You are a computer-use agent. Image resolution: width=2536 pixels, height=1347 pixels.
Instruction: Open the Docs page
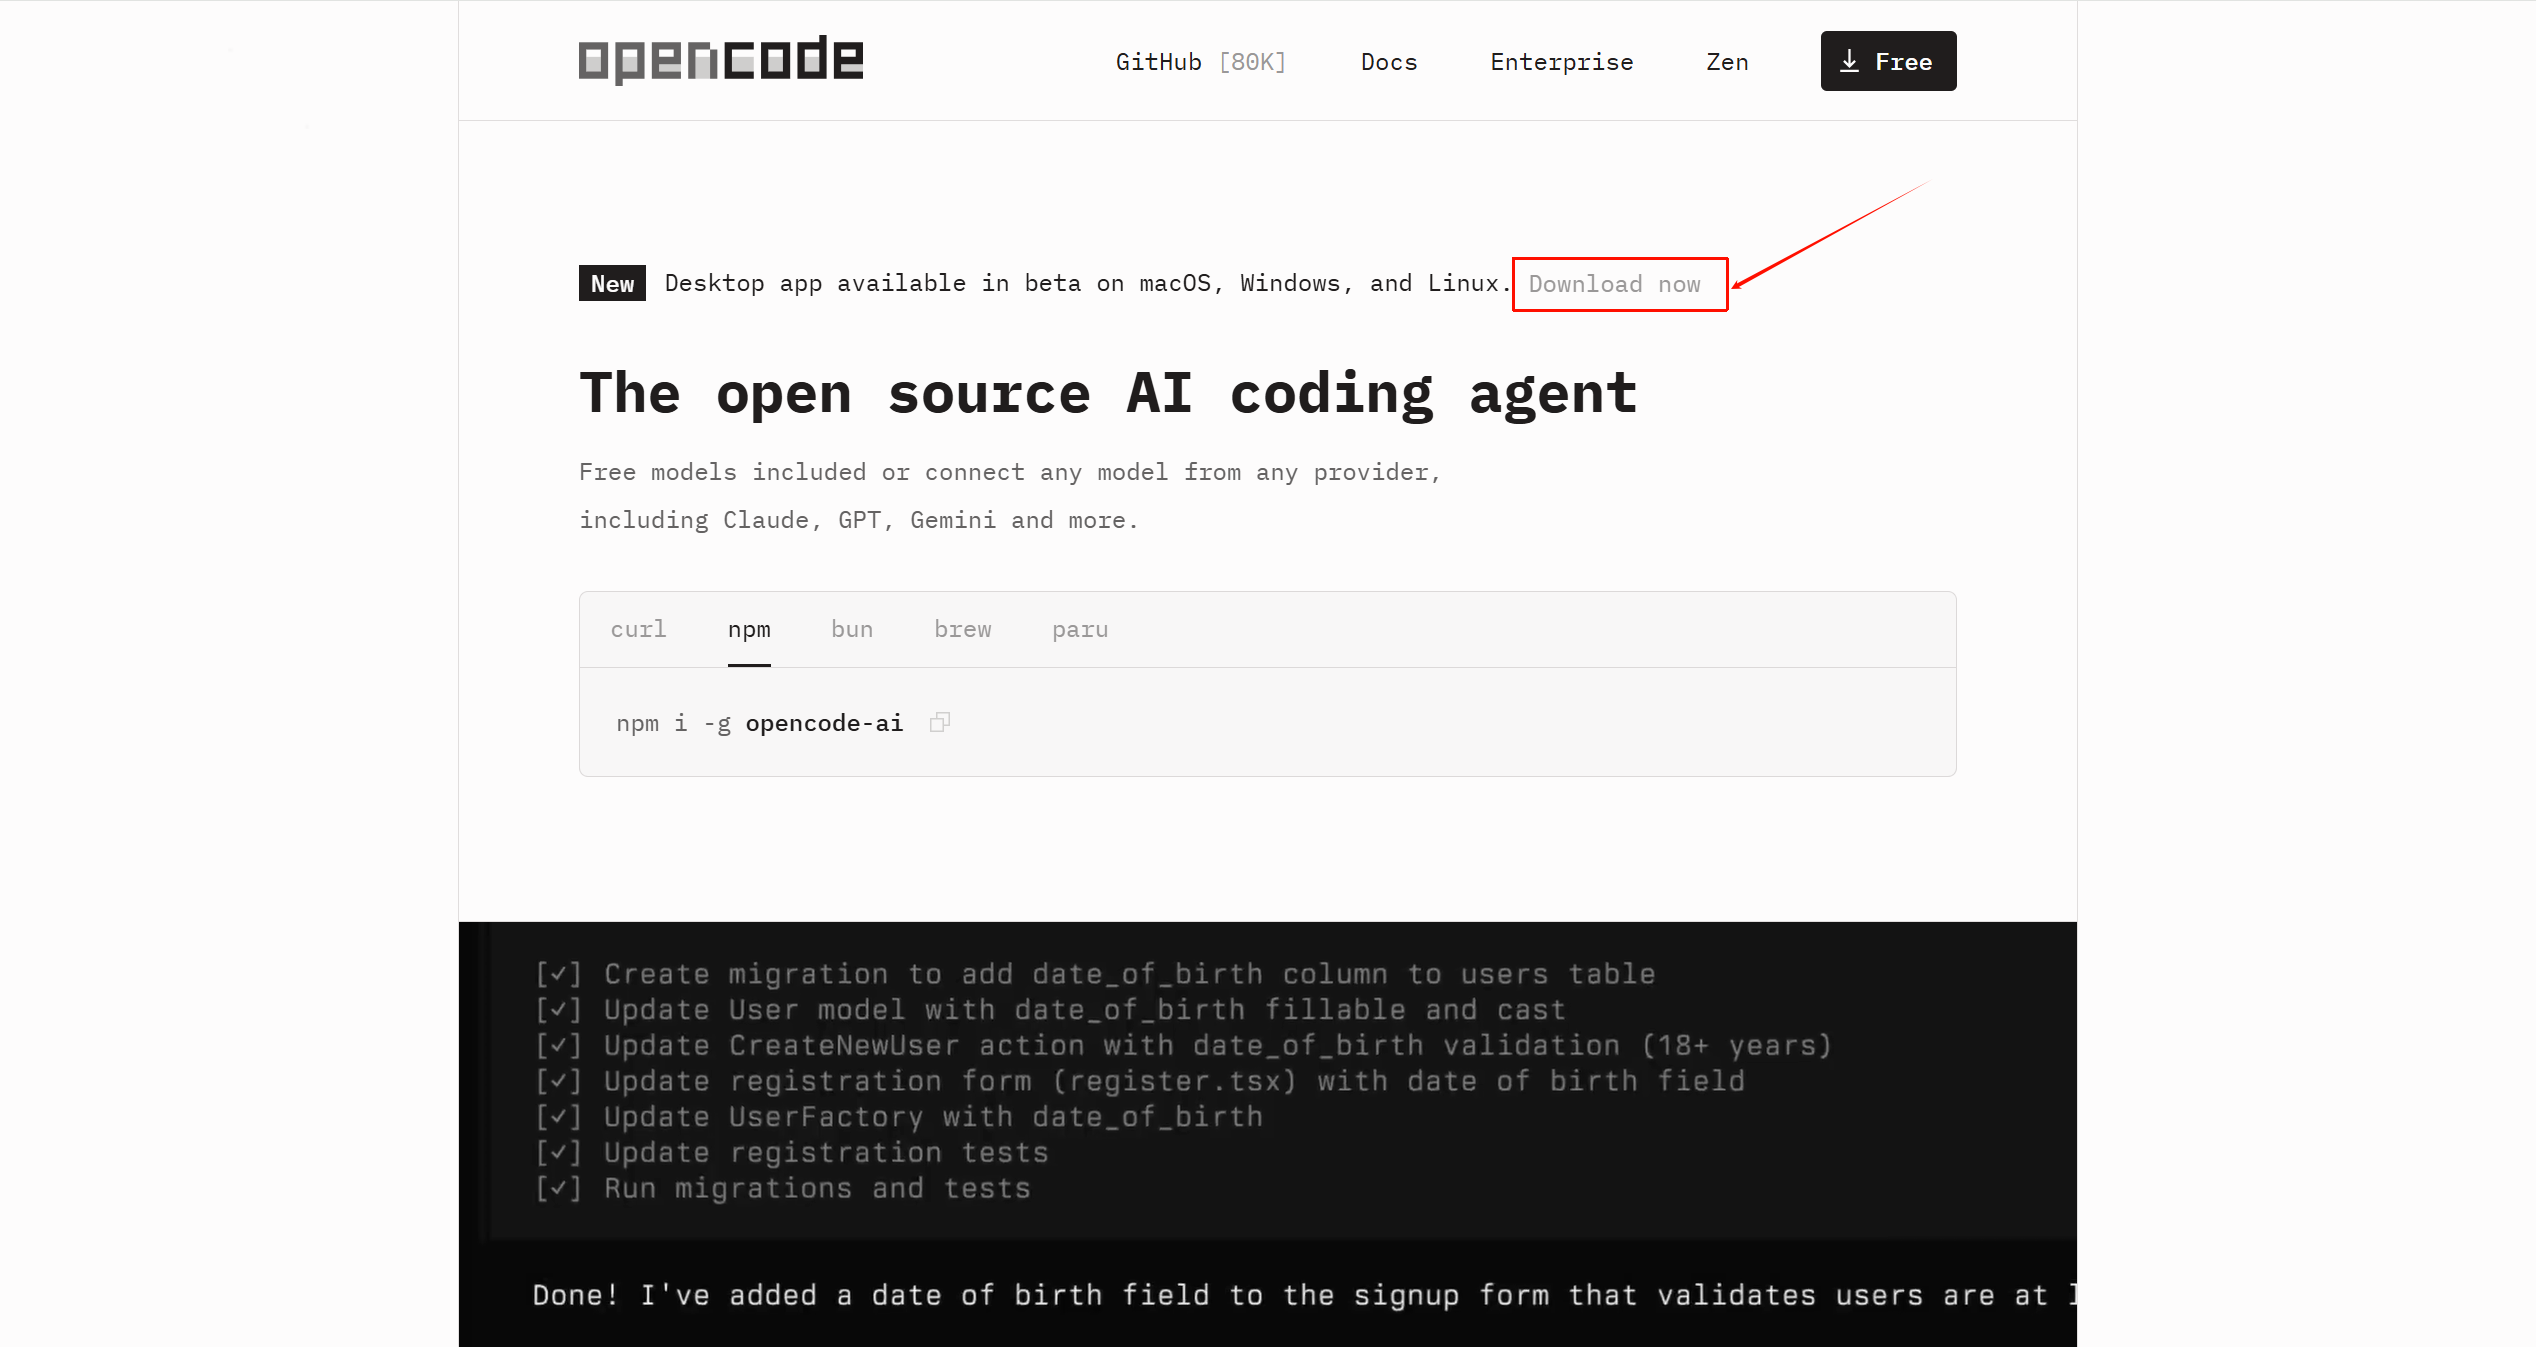1388,62
